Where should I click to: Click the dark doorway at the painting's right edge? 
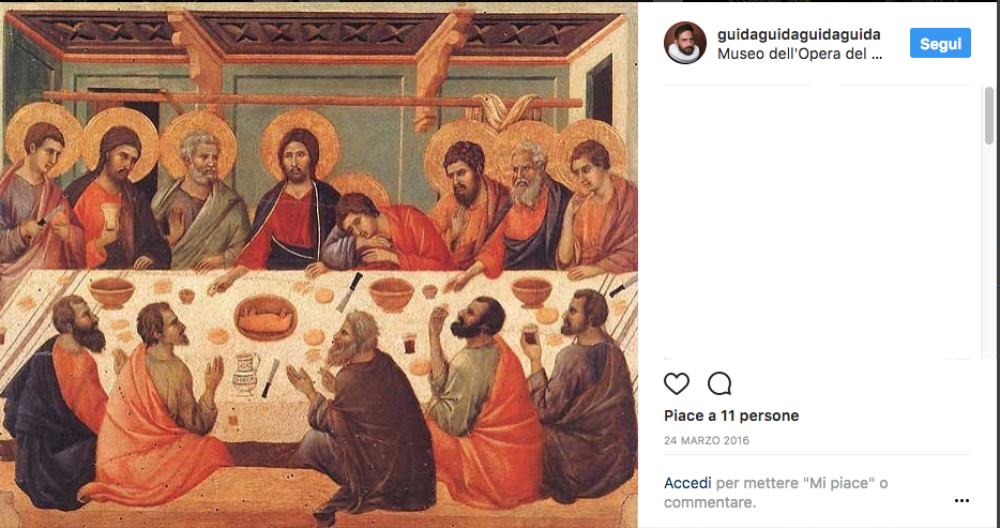tap(600, 89)
